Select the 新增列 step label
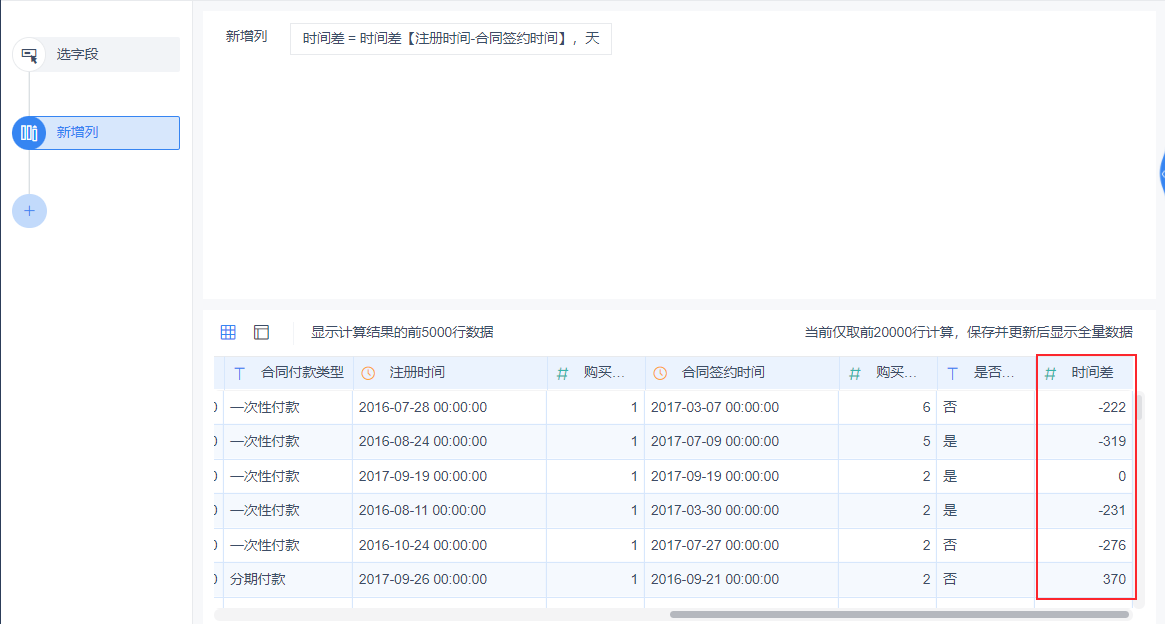 77,132
